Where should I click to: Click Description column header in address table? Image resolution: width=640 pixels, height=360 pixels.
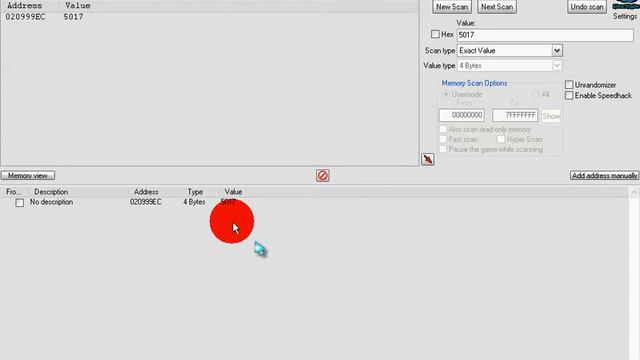(x=51, y=192)
